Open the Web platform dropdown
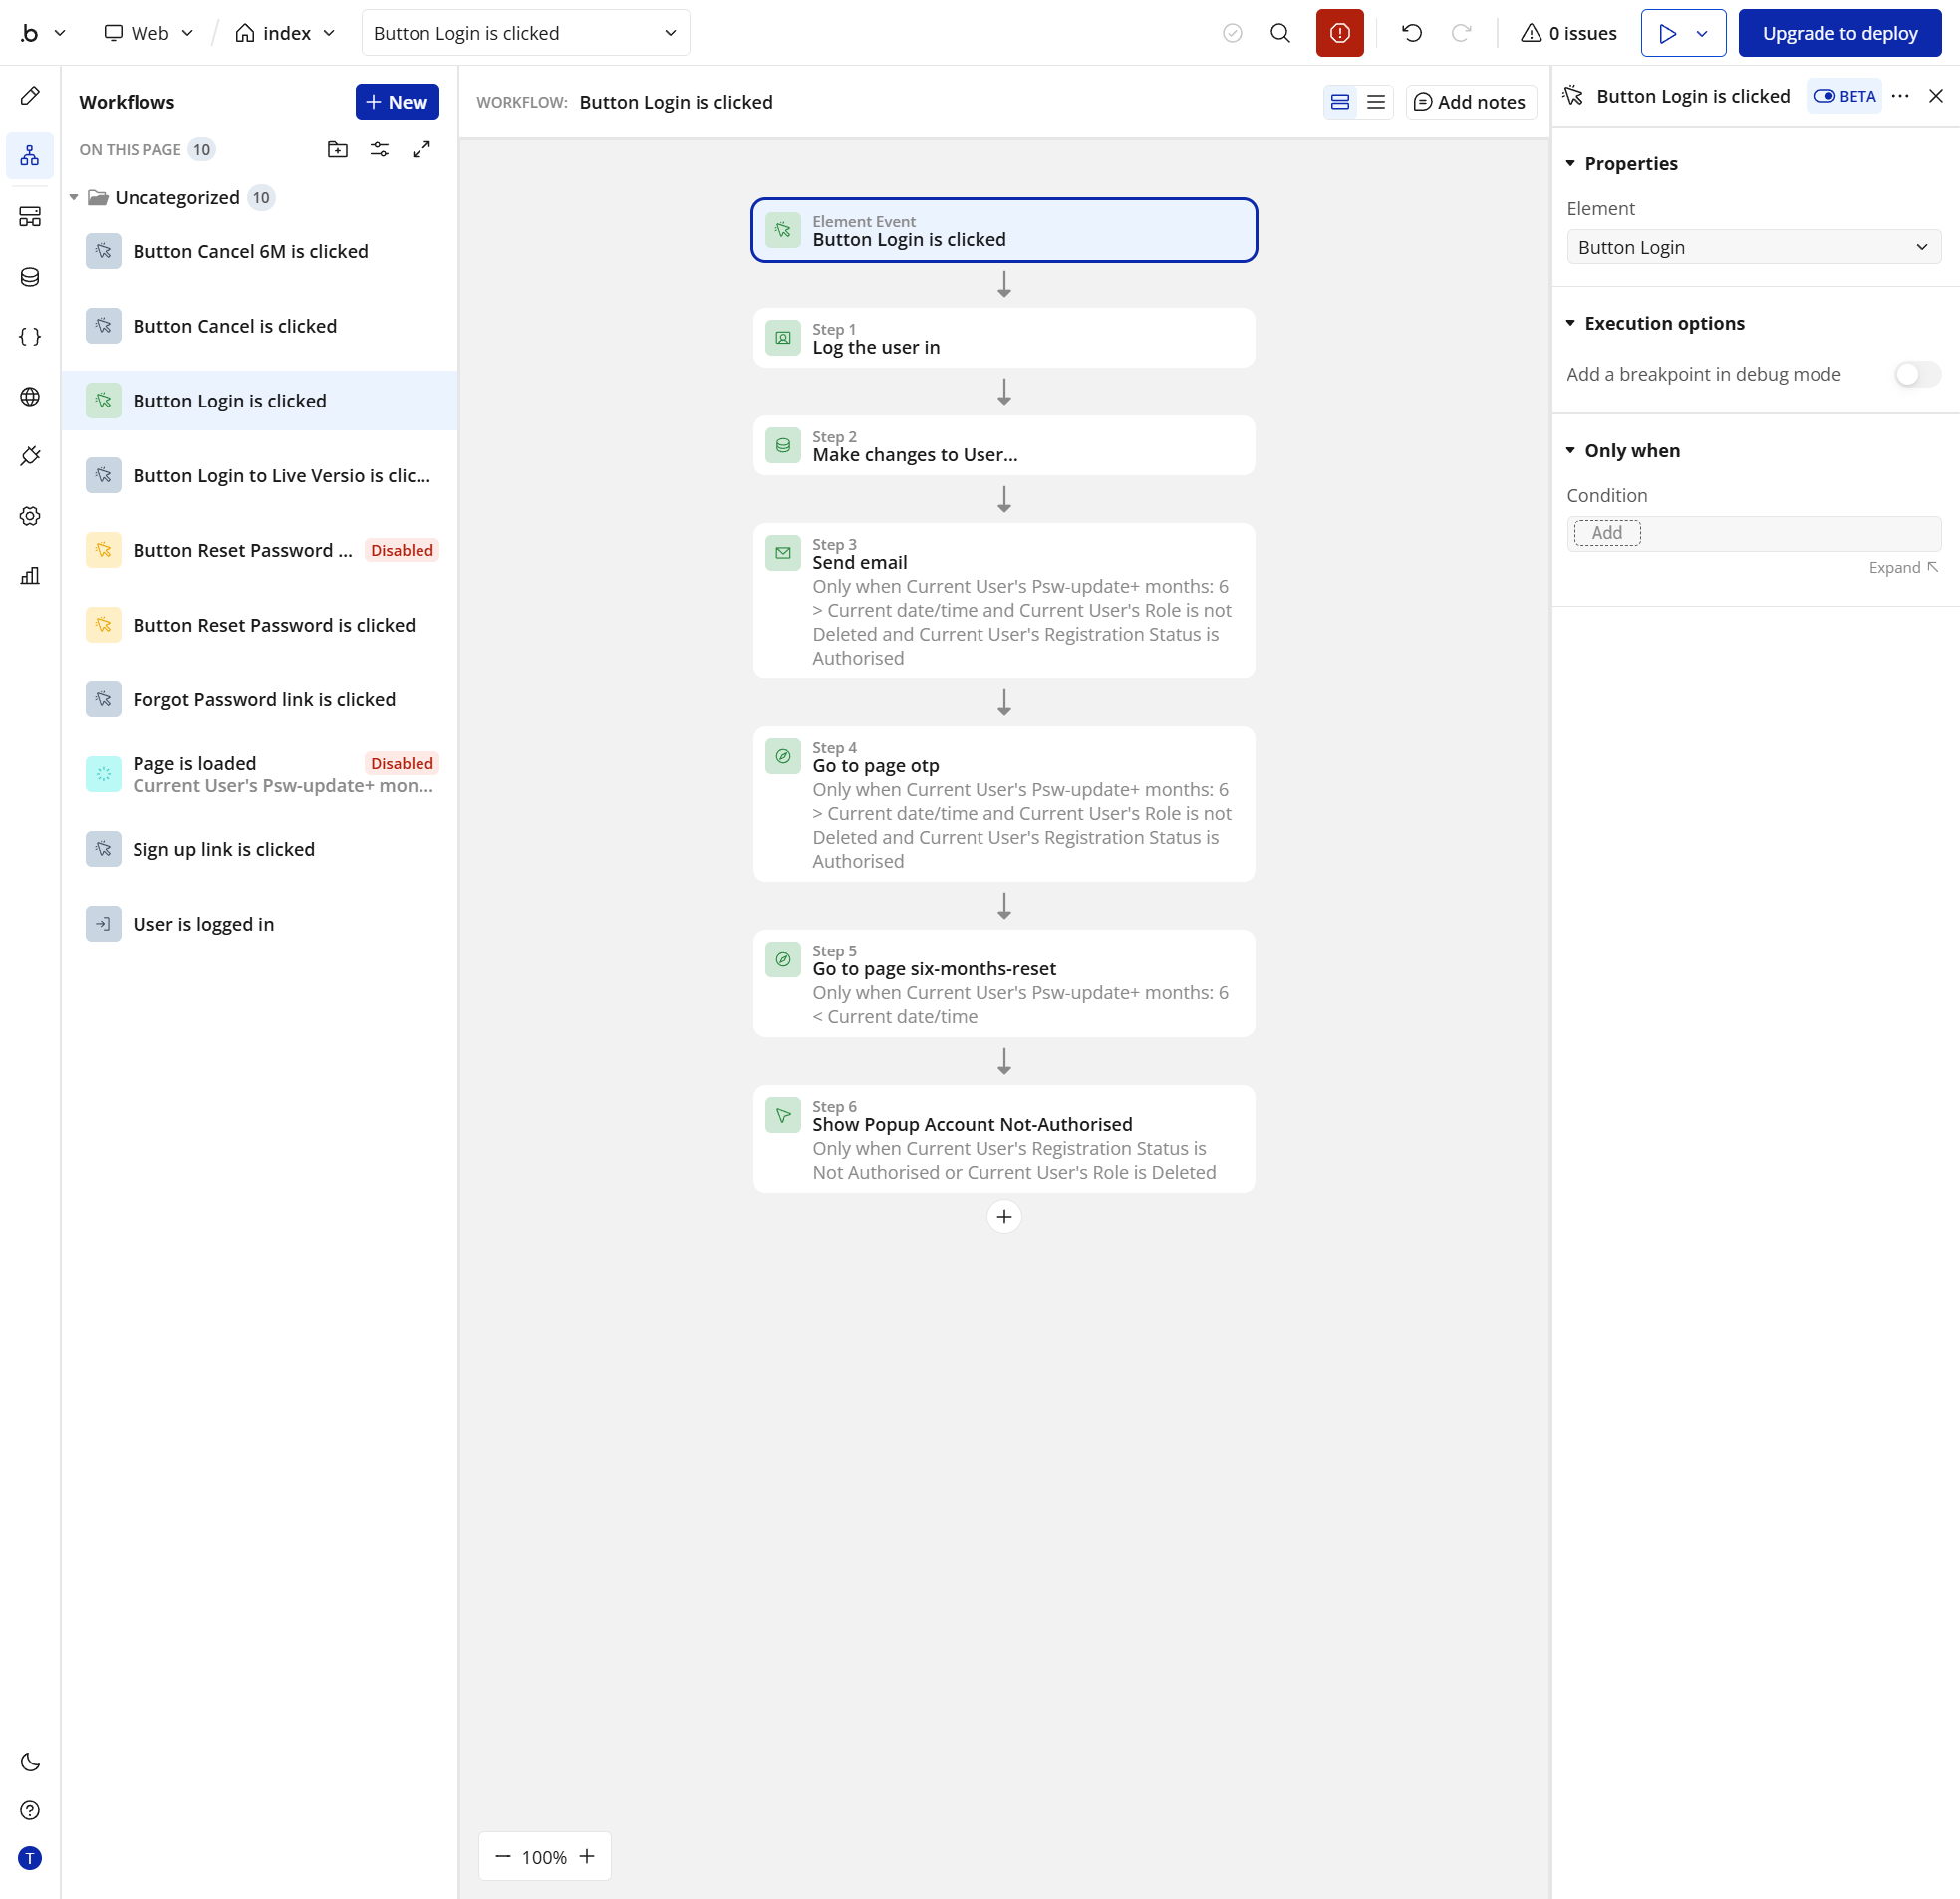Image resolution: width=1960 pixels, height=1899 pixels. [149, 33]
